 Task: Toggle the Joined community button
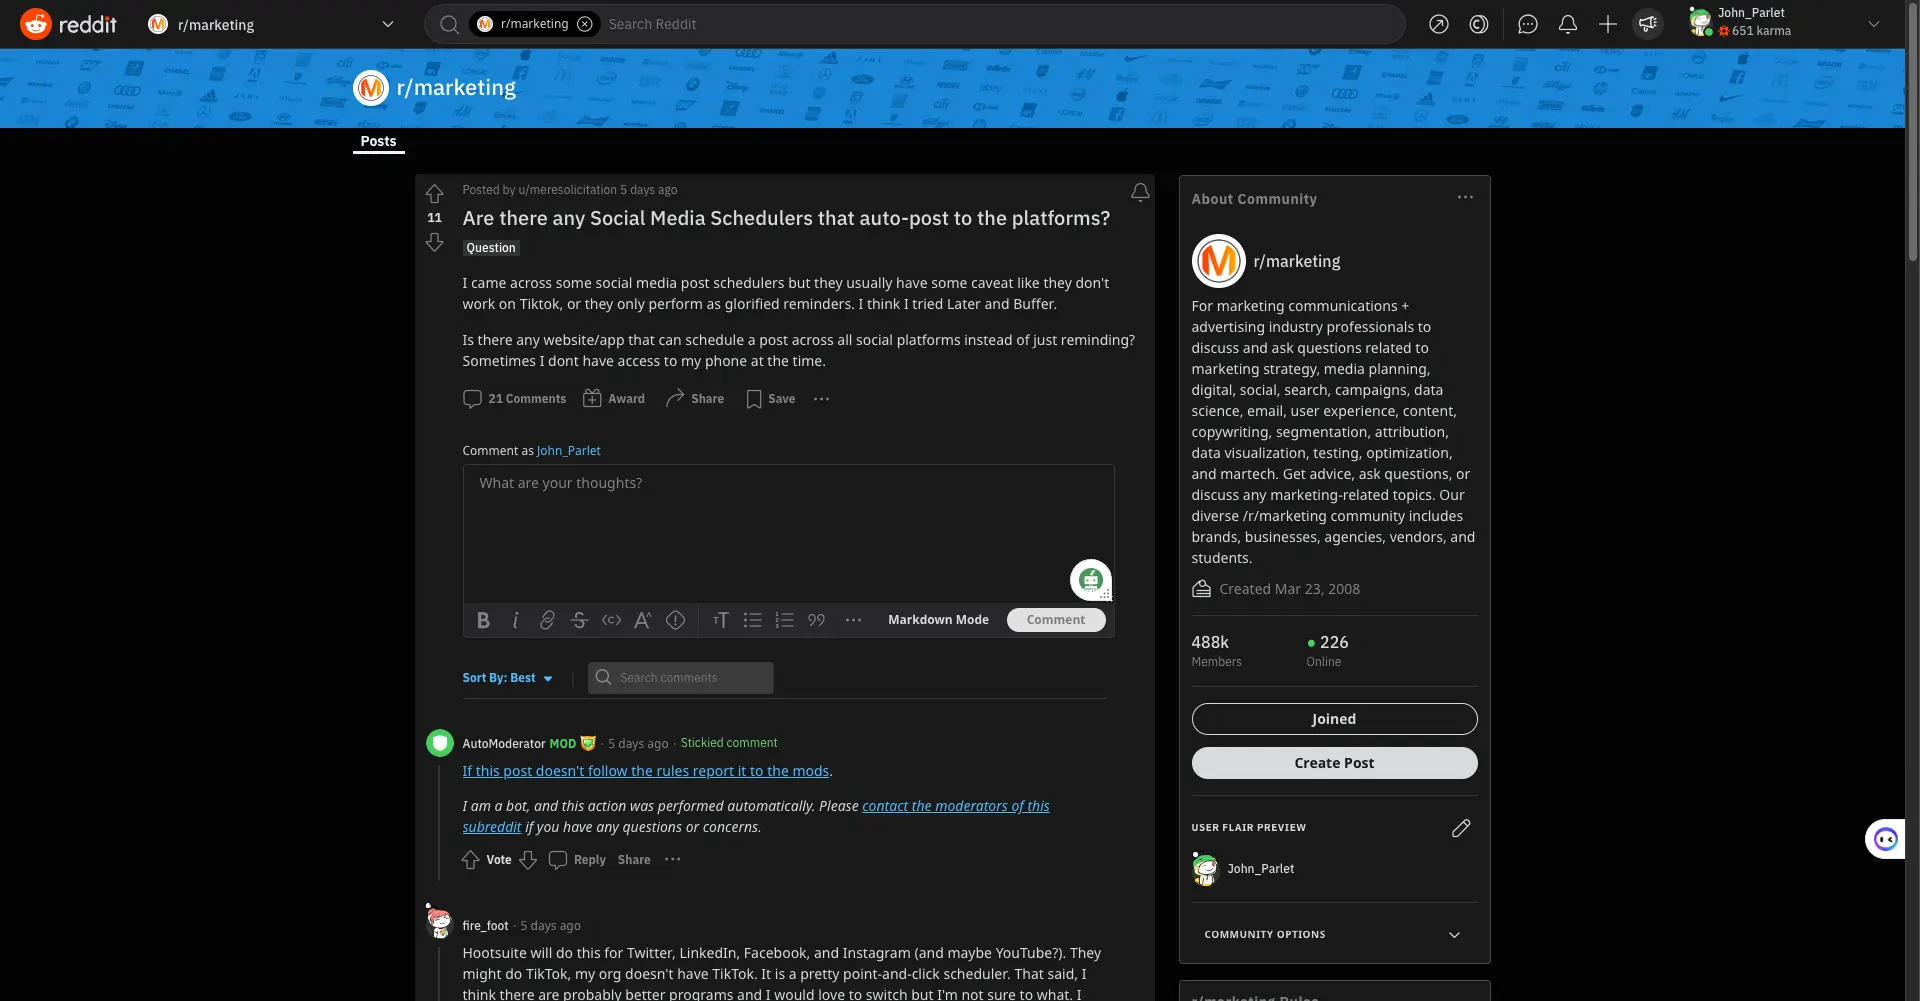pyautogui.click(x=1333, y=719)
